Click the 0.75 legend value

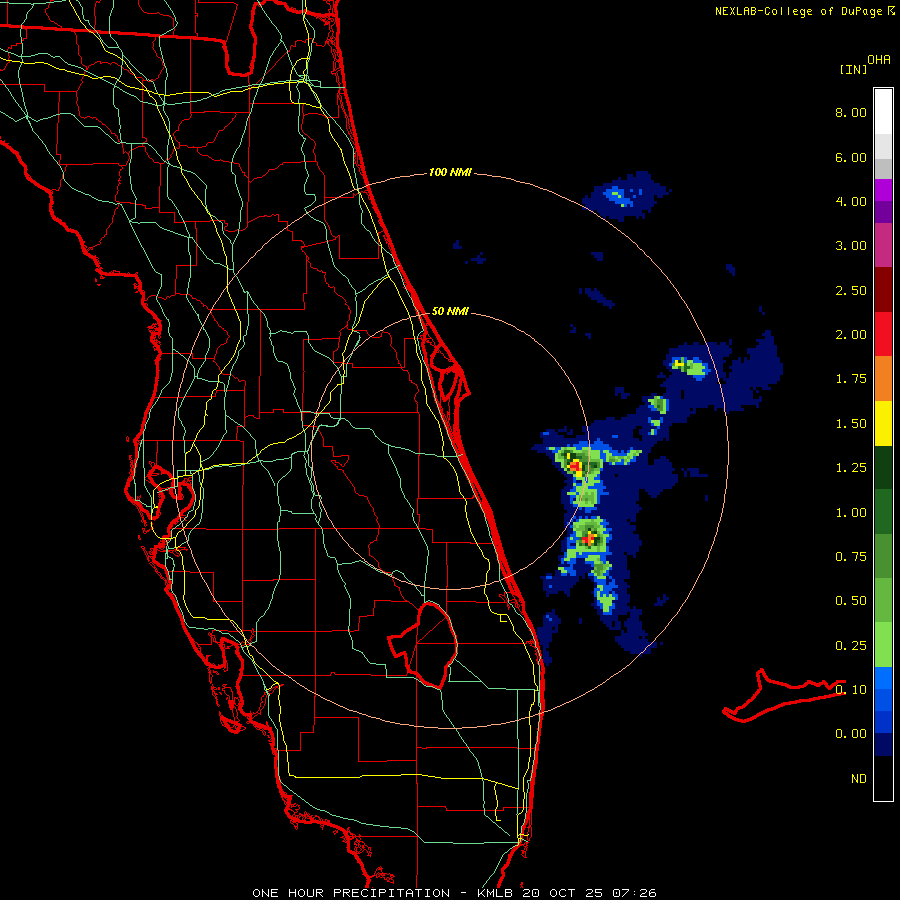point(851,557)
